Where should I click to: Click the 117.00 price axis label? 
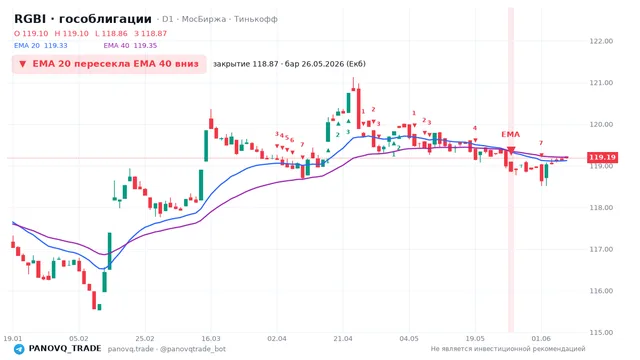coord(601,249)
